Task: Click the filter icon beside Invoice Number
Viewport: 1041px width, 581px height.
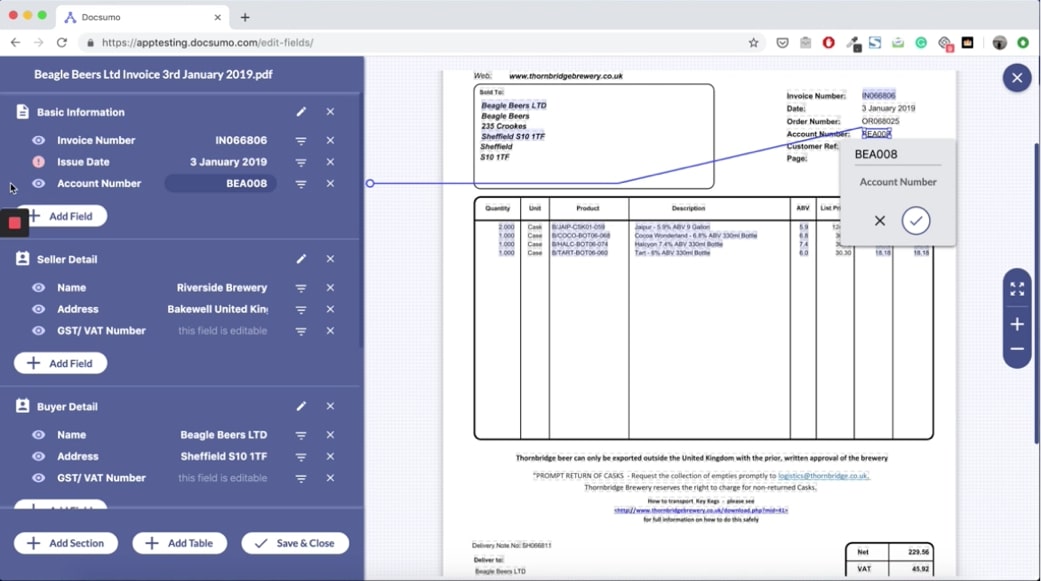Action: click(301, 140)
